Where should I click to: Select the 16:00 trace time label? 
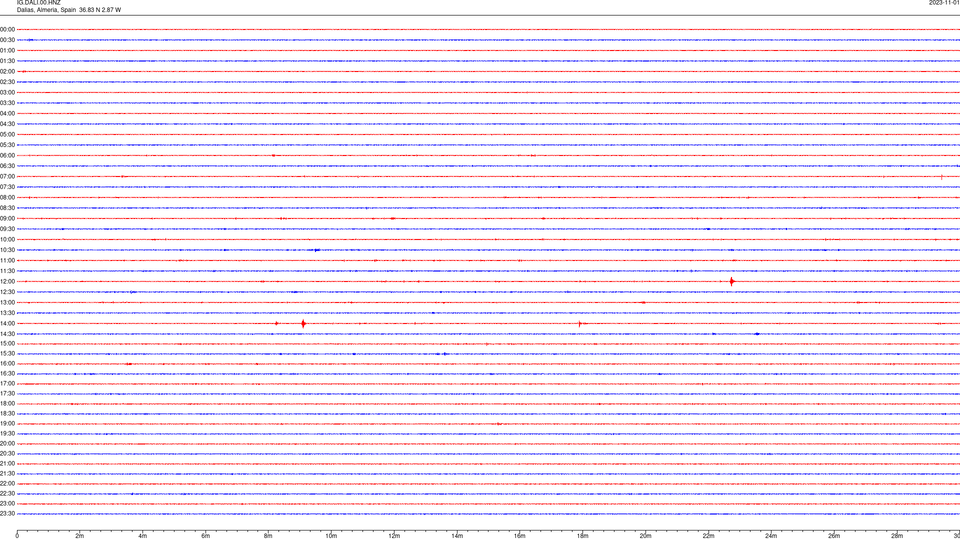7,364
